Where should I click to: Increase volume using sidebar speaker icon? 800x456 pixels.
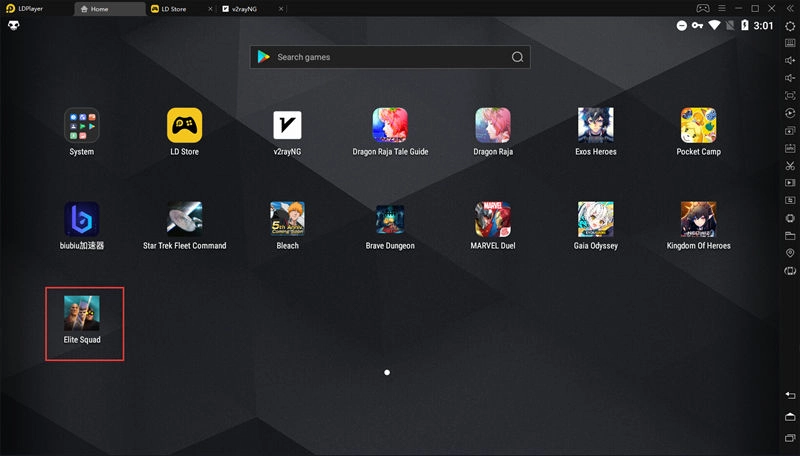pos(790,60)
